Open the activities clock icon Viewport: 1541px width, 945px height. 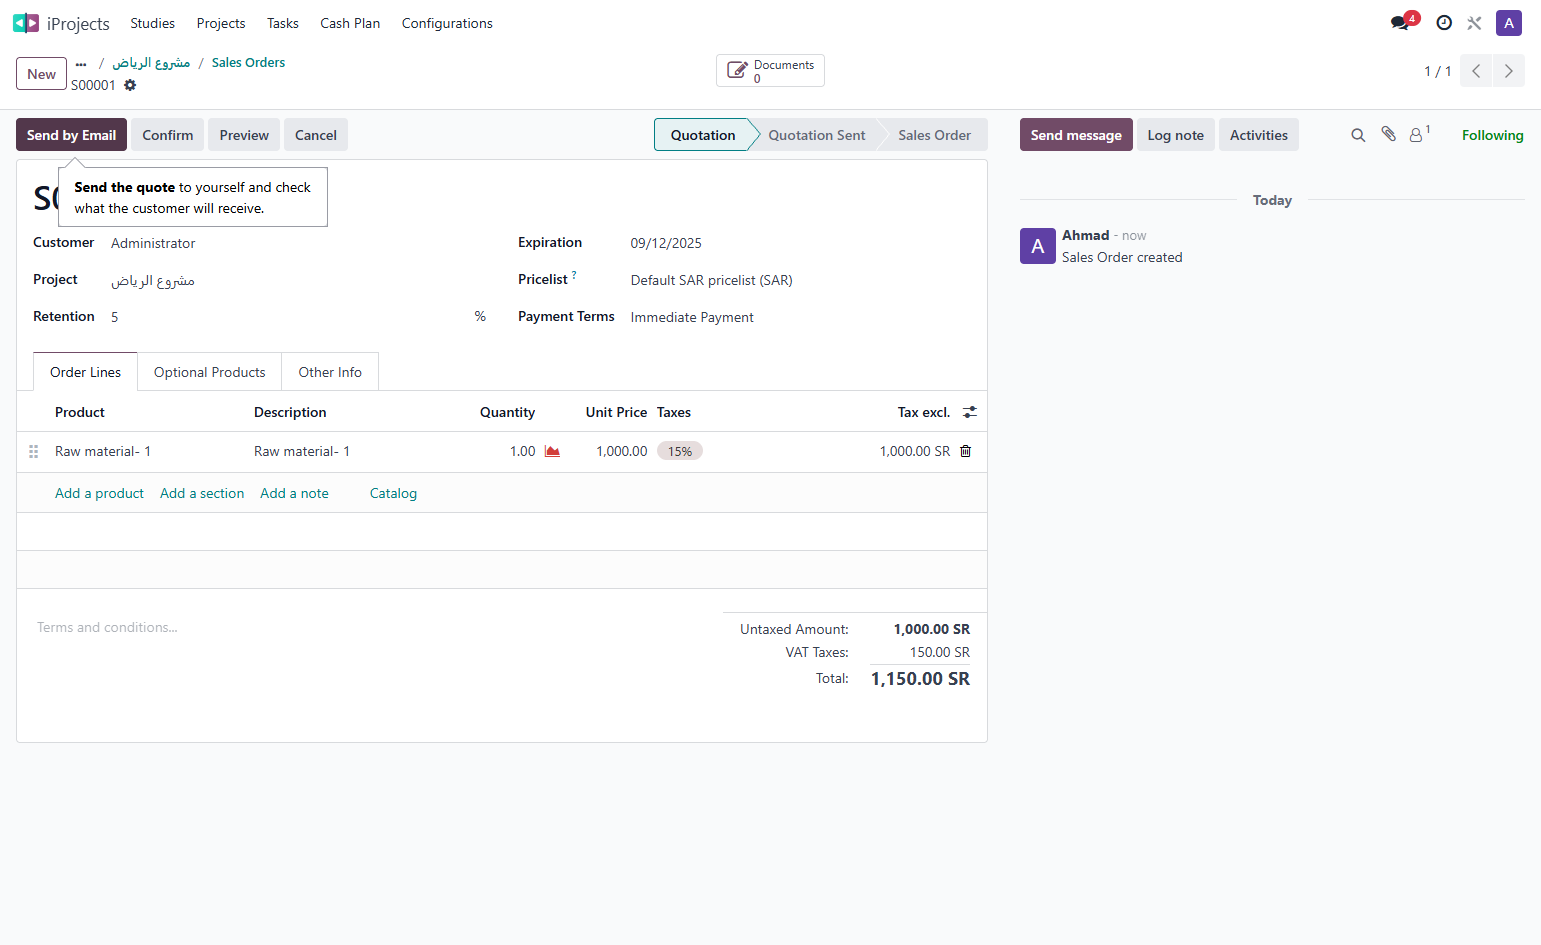coord(1444,23)
